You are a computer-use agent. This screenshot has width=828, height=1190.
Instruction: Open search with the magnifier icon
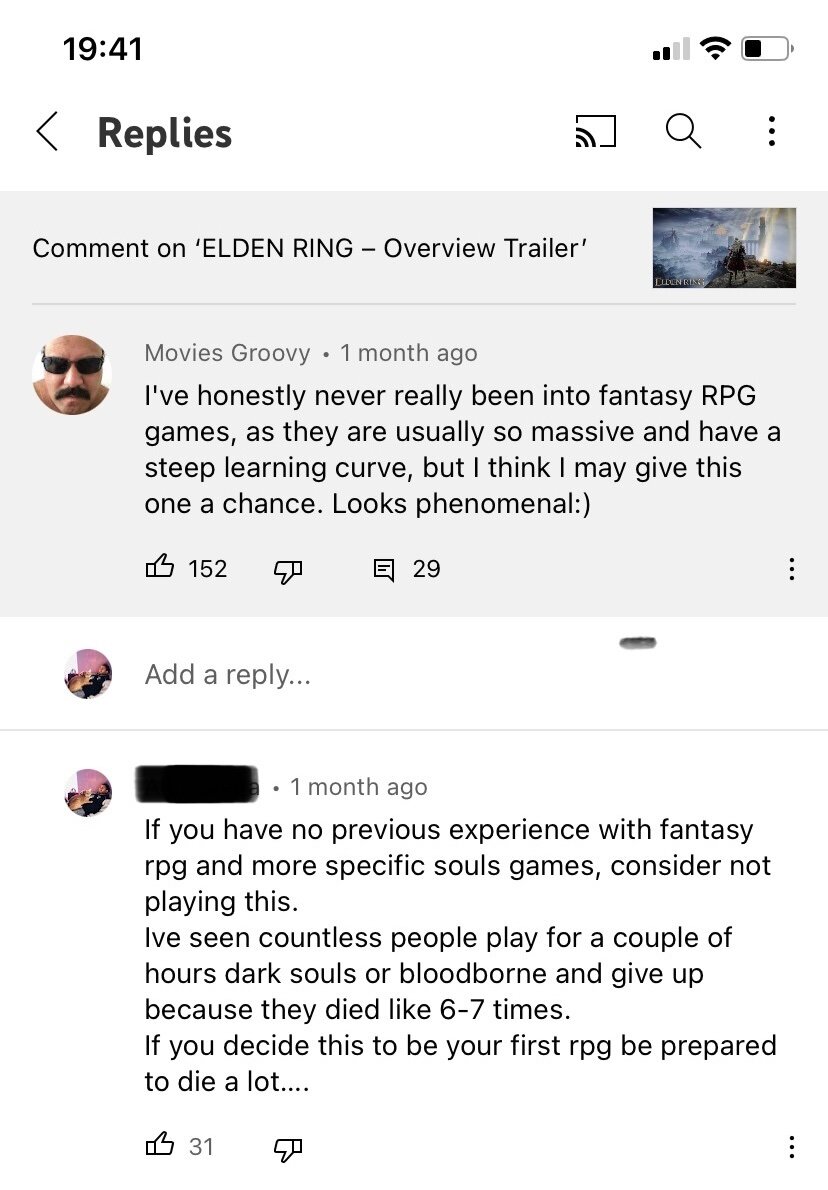pyautogui.click(x=684, y=131)
